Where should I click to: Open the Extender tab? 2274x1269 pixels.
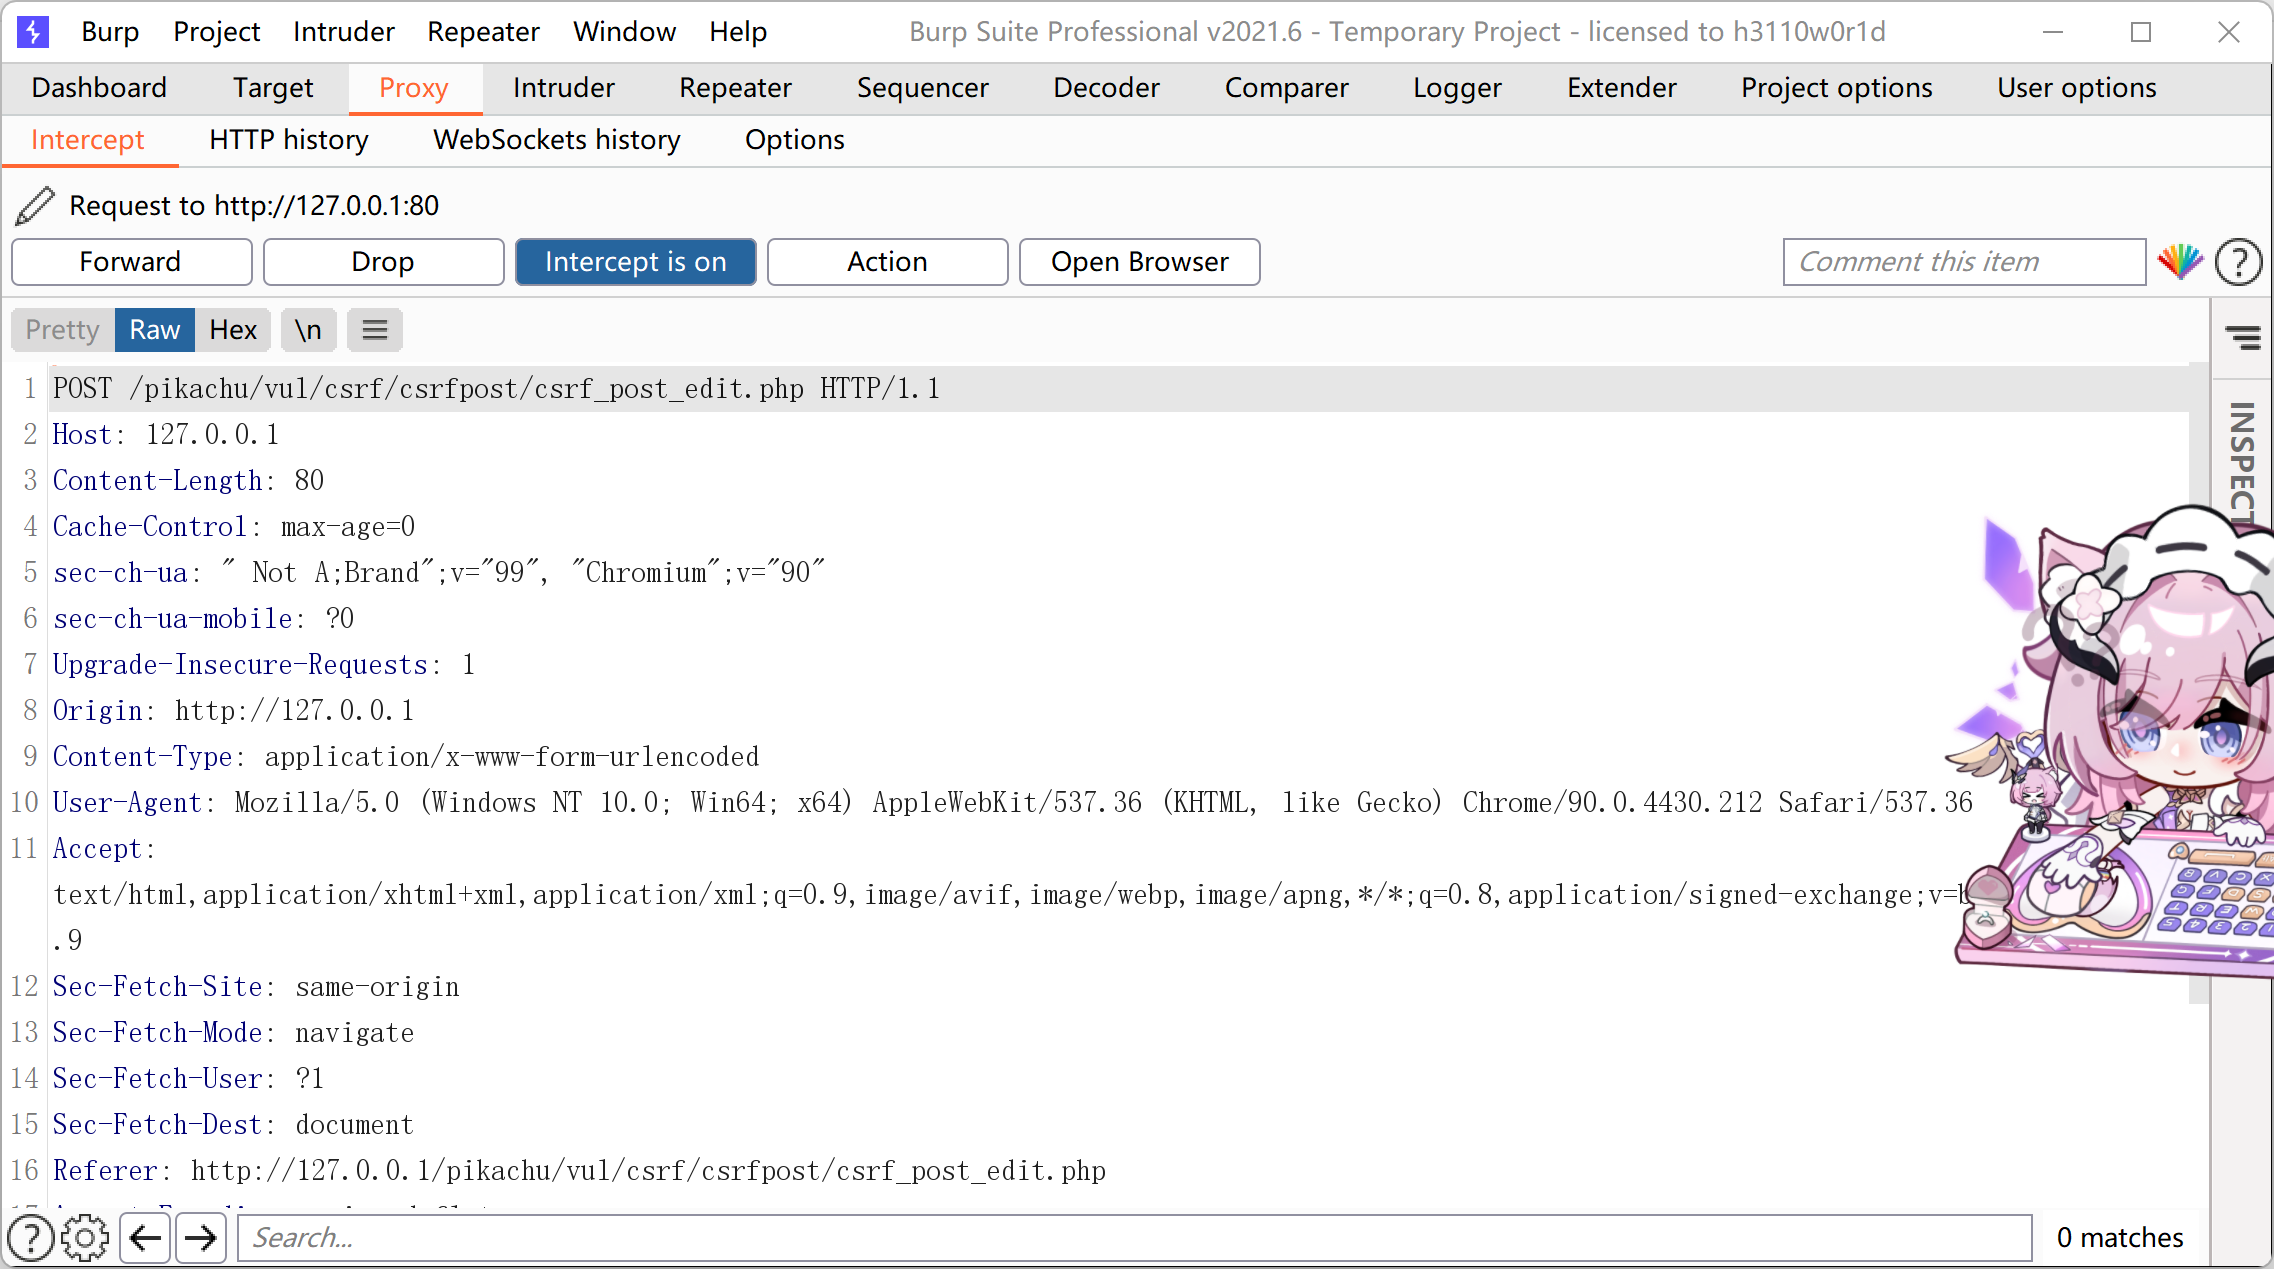click(1622, 88)
